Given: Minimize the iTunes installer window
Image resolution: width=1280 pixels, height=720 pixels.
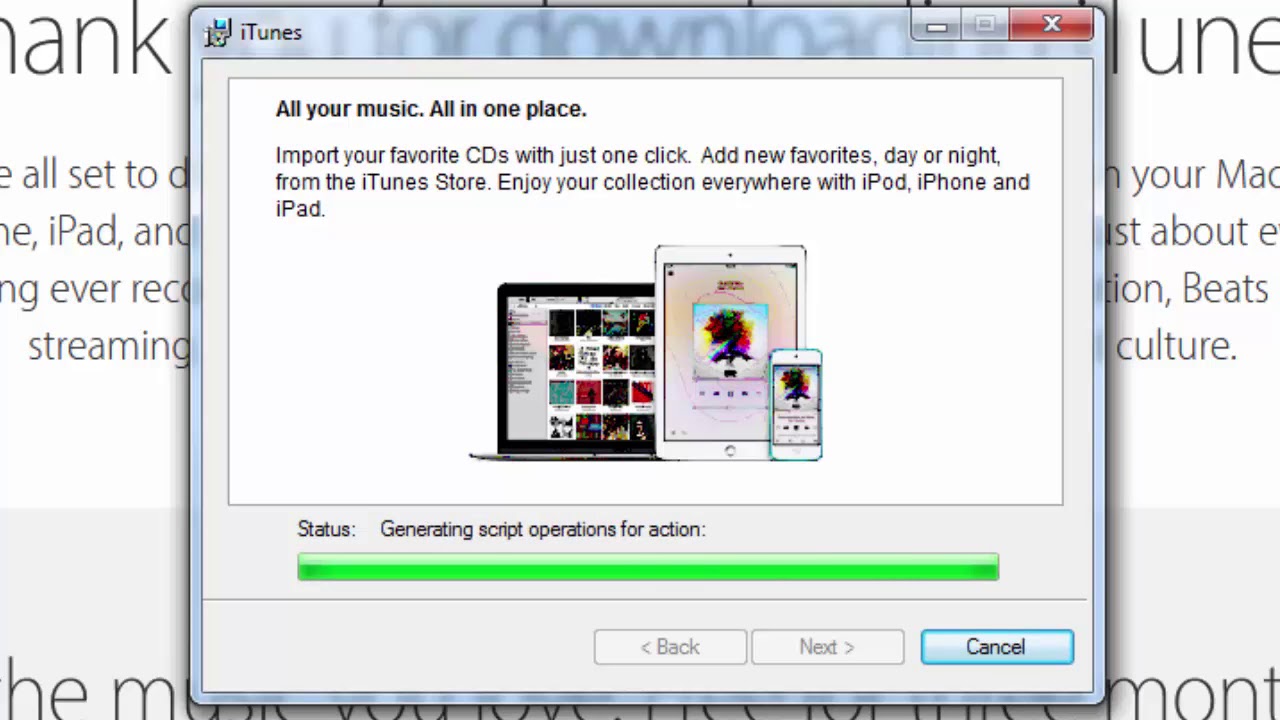Looking at the screenshot, I should 937,26.
